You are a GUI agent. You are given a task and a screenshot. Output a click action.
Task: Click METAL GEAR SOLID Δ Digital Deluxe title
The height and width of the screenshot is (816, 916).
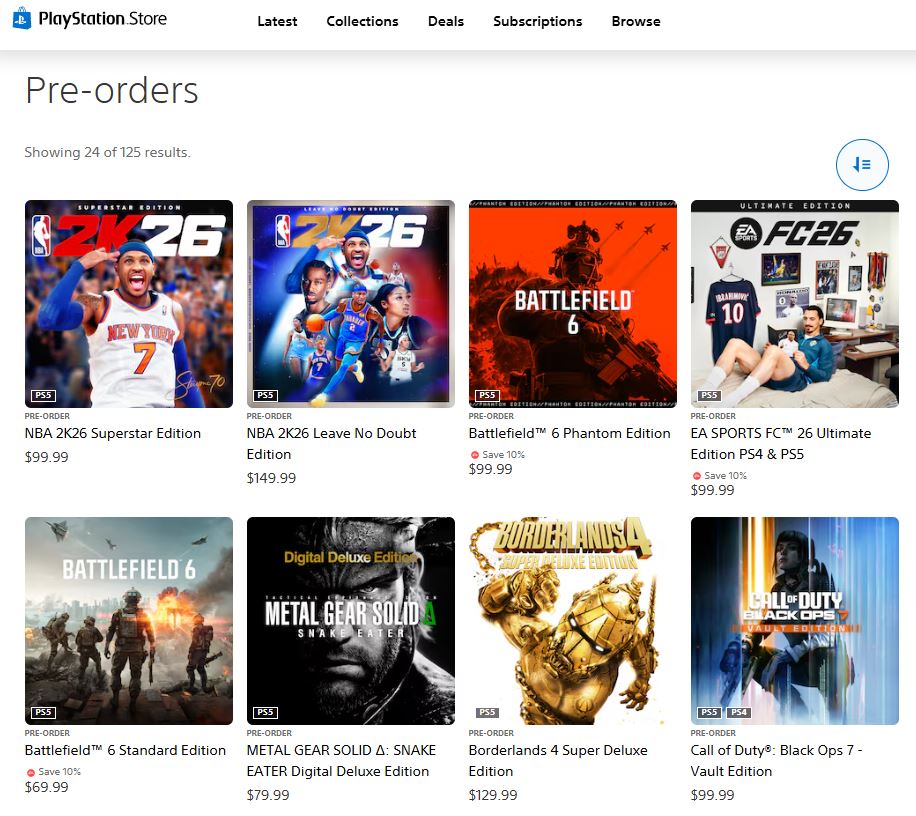pyautogui.click(x=341, y=761)
